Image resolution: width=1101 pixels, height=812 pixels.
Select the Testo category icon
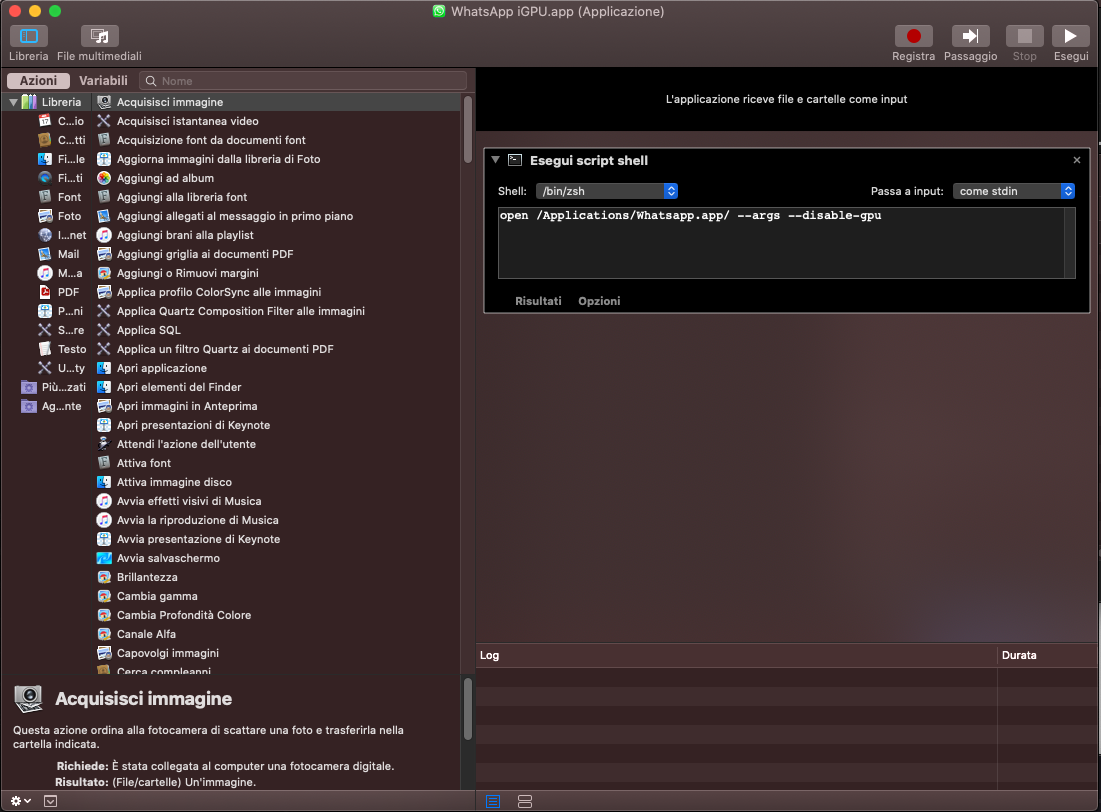pyautogui.click(x=45, y=348)
